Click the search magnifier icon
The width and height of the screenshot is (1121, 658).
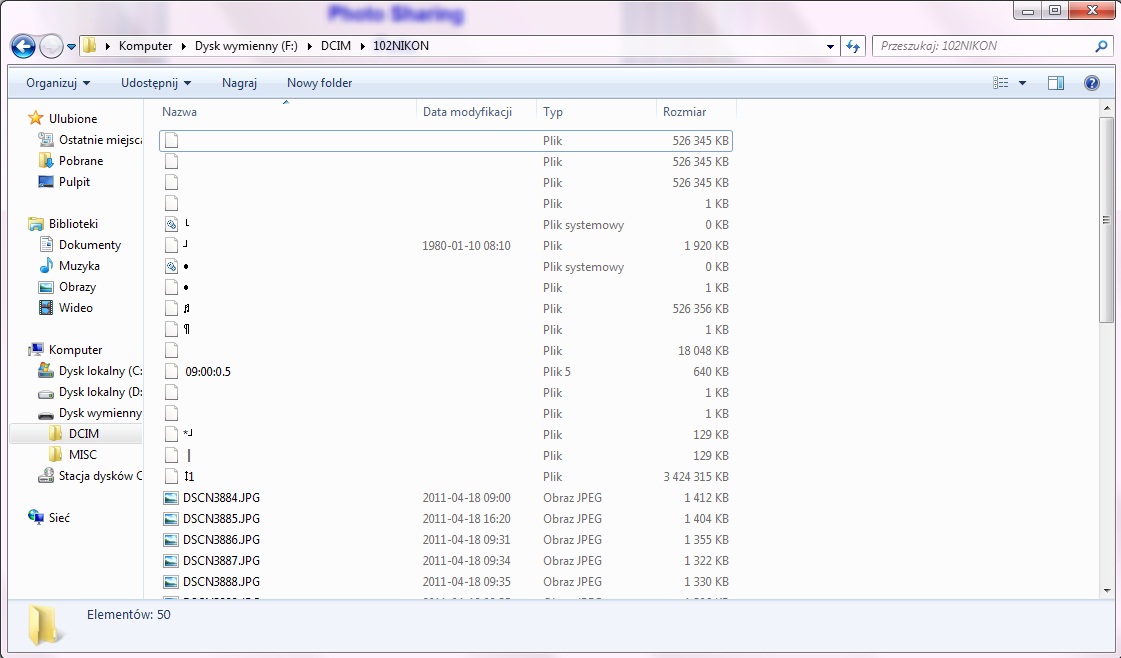click(x=1102, y=46)
